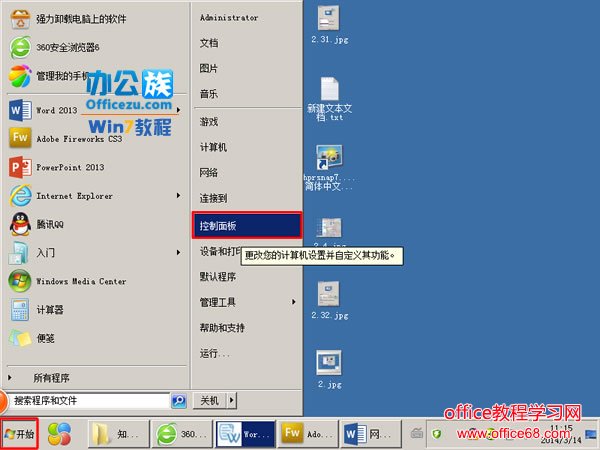Select hprsnap7 shortcut on desktop

point(329,168)
